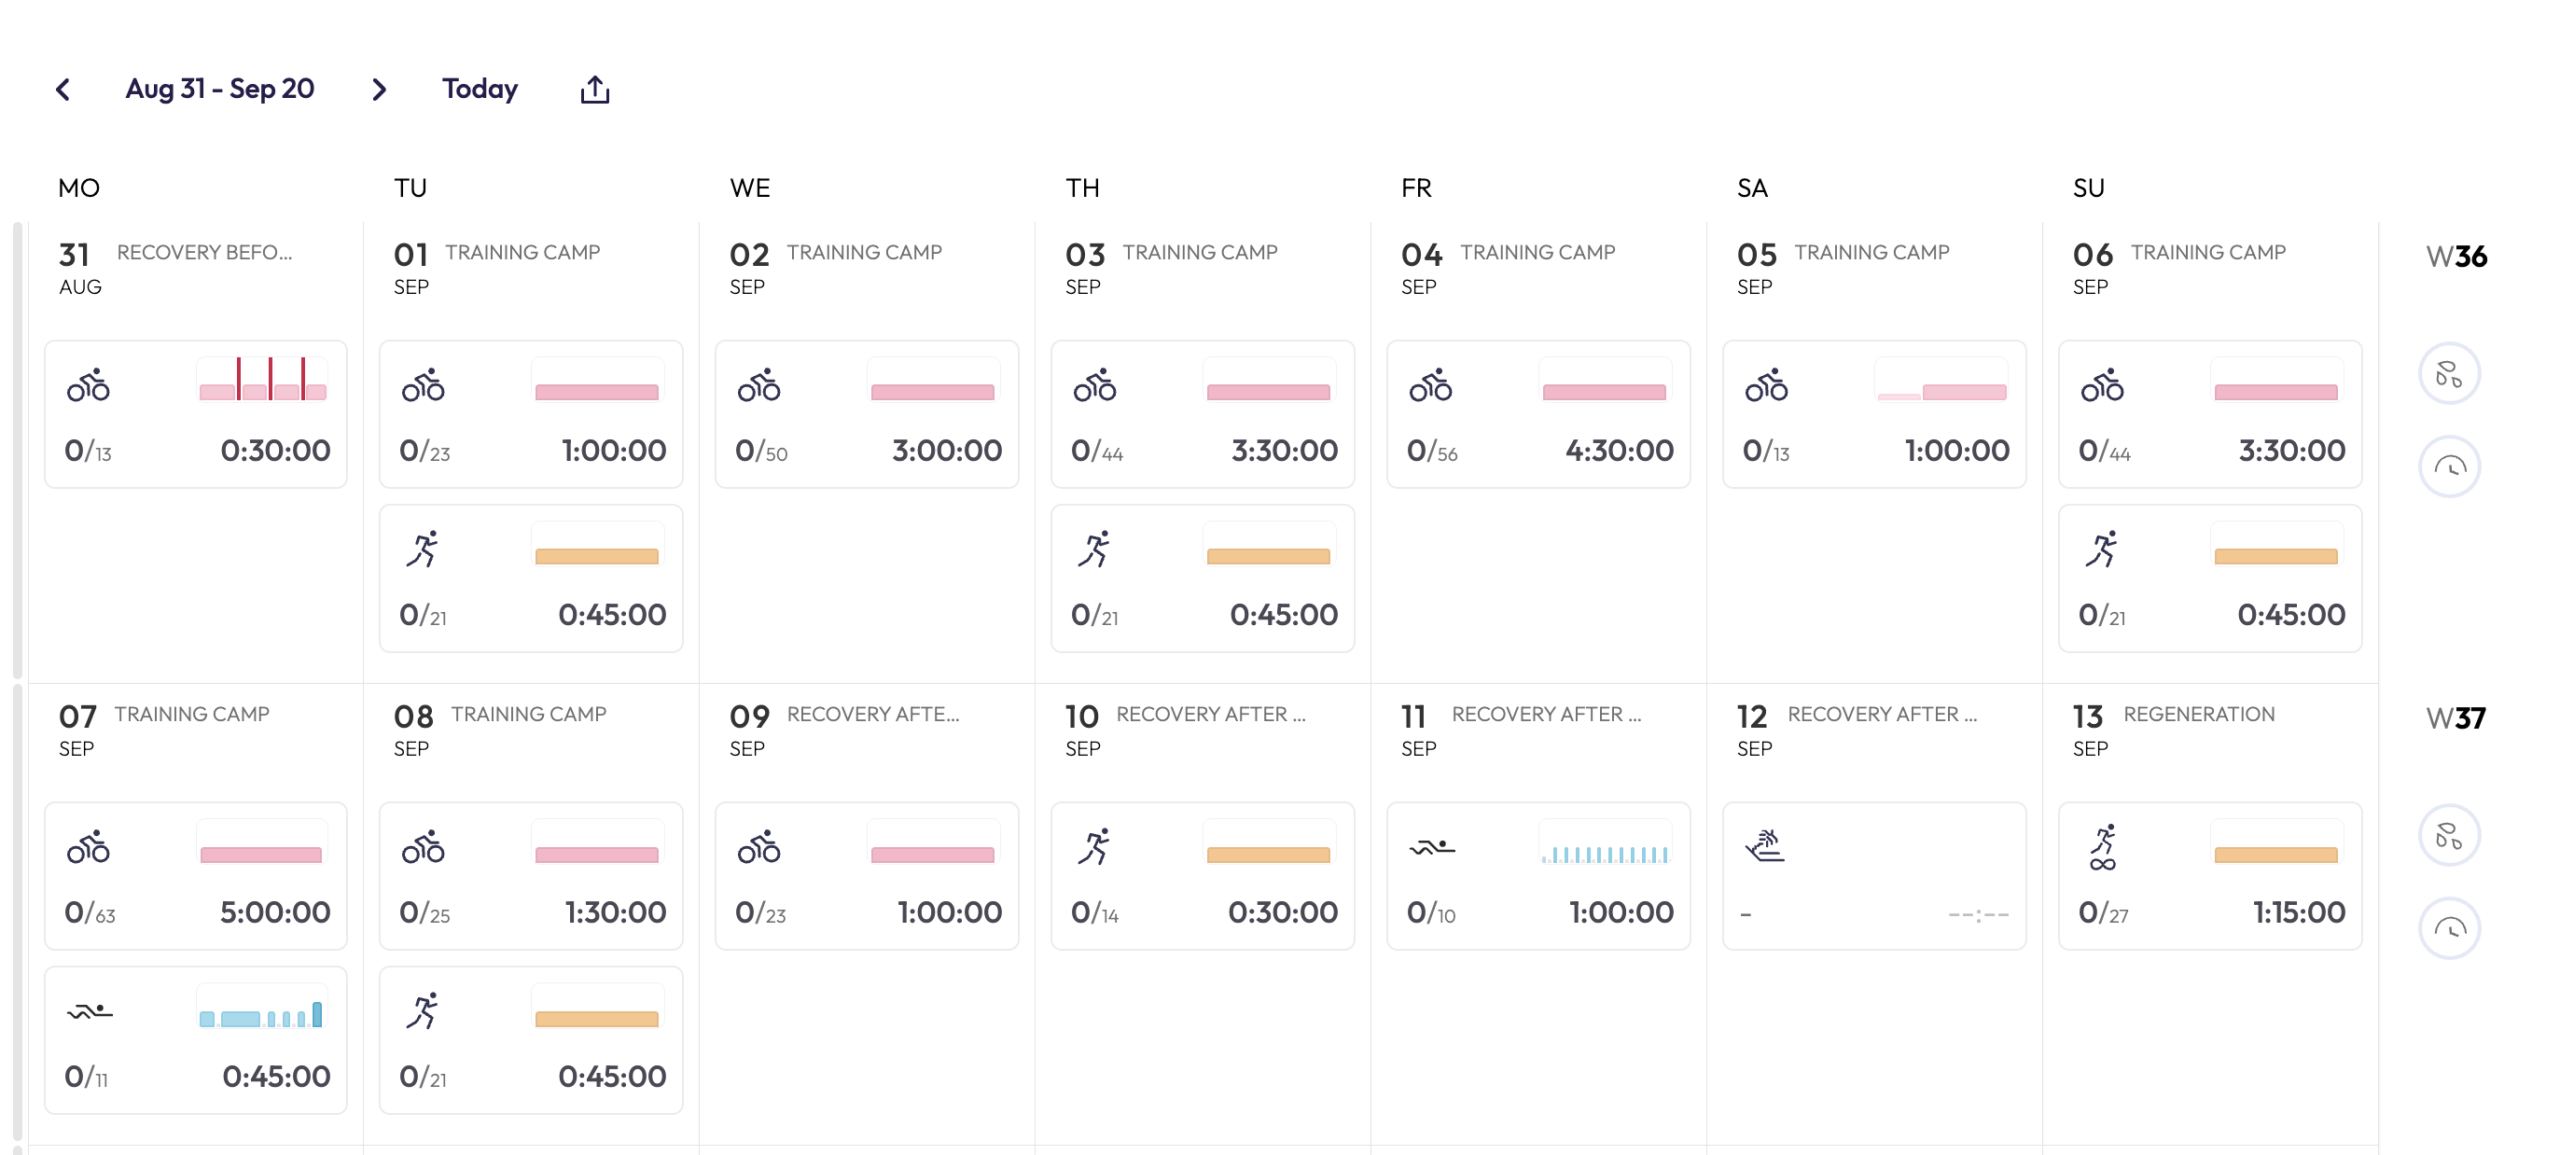The image size is (2560, 1155).
Task: Open Sep 12 recovery massage icon
Action: pos(1764,846)
